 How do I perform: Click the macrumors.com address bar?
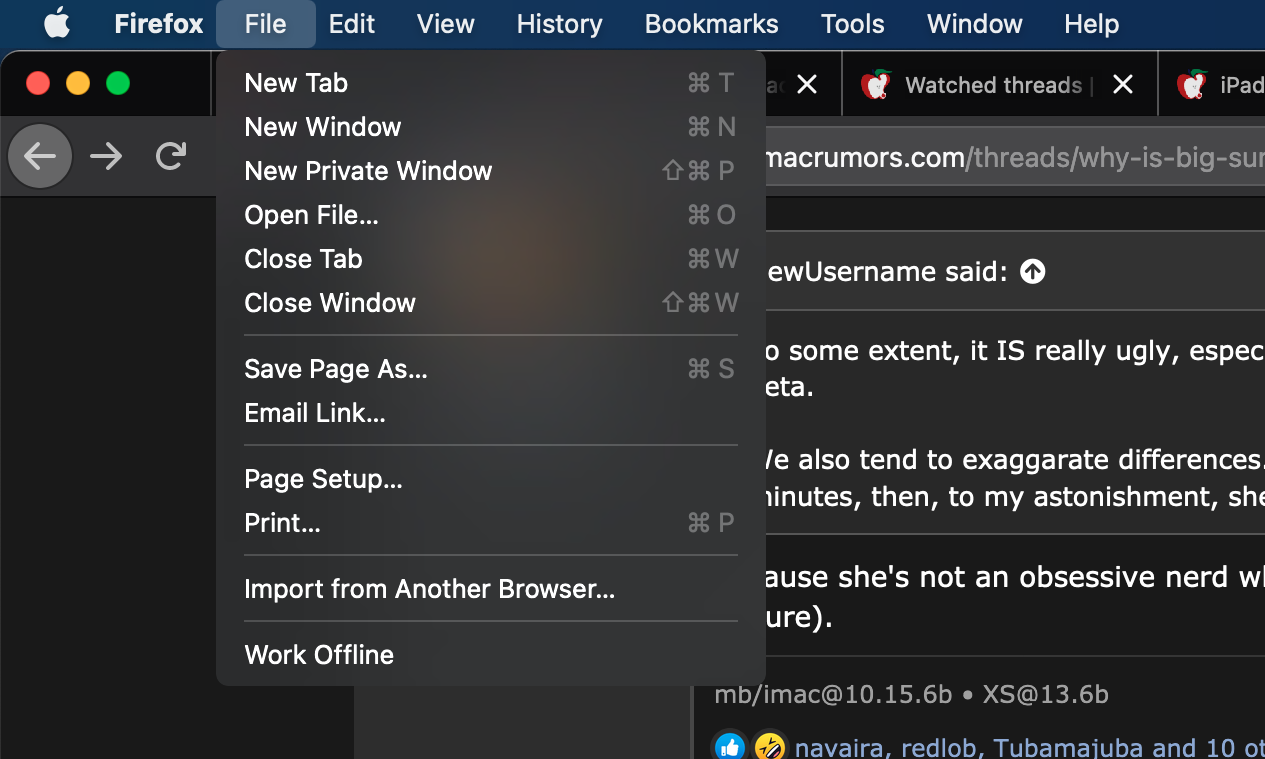1015,157
